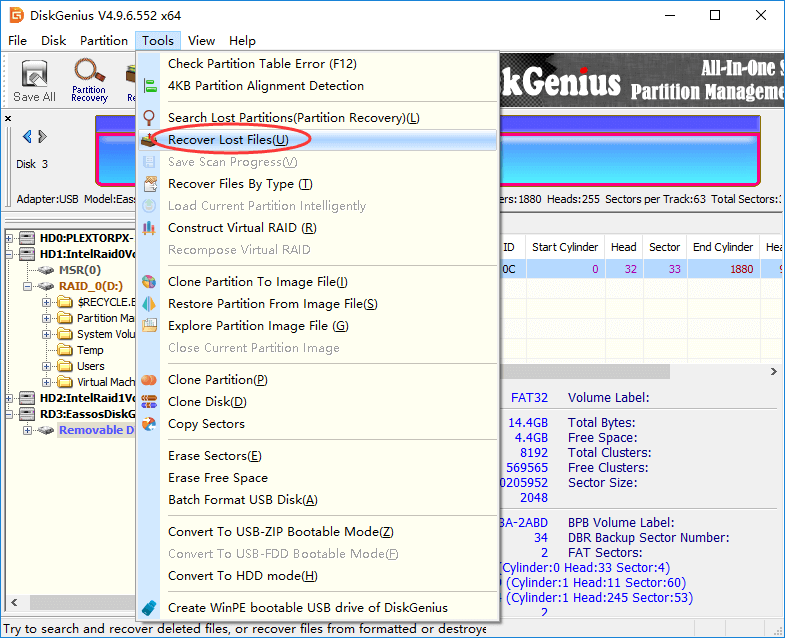Click the 4KB Partition Alignment Detection icon
785x638 pixels.
(x=150, y=86)
